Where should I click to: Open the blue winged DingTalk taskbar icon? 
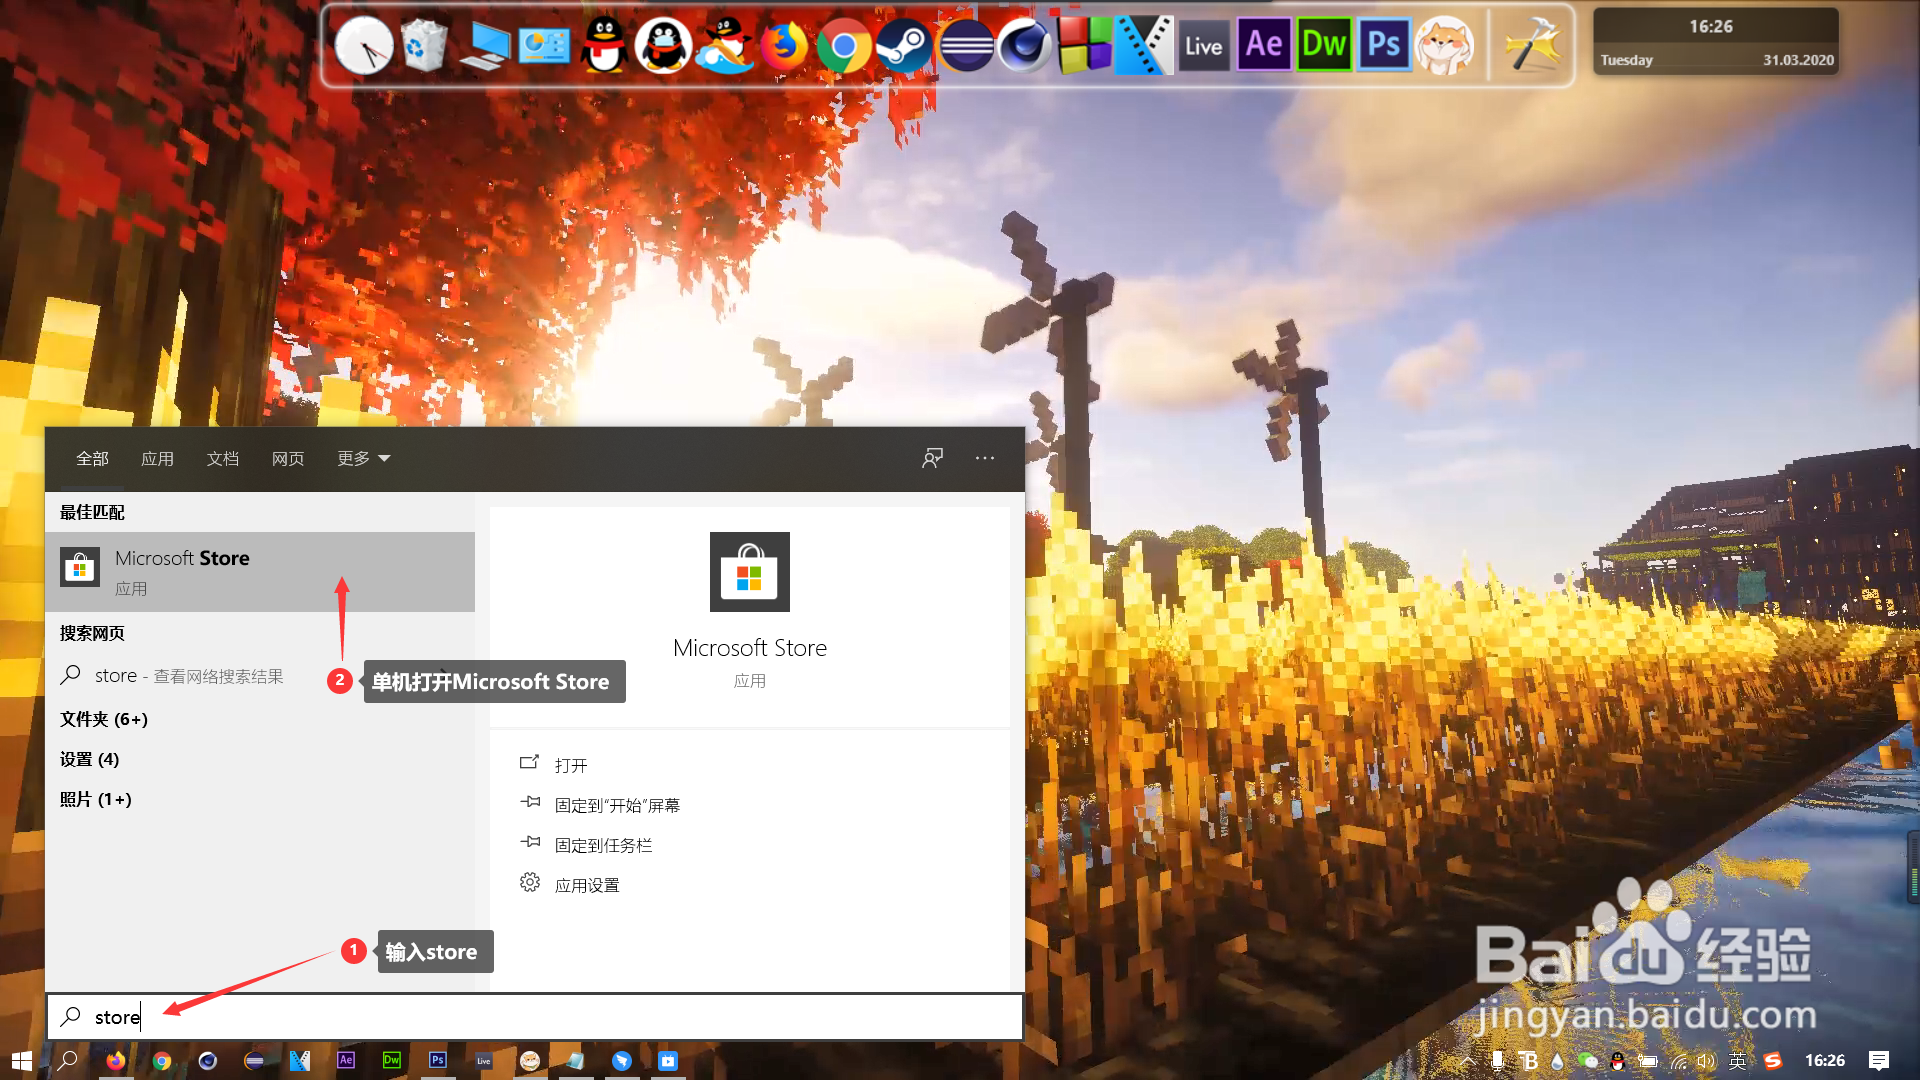tap(622, 1061)
